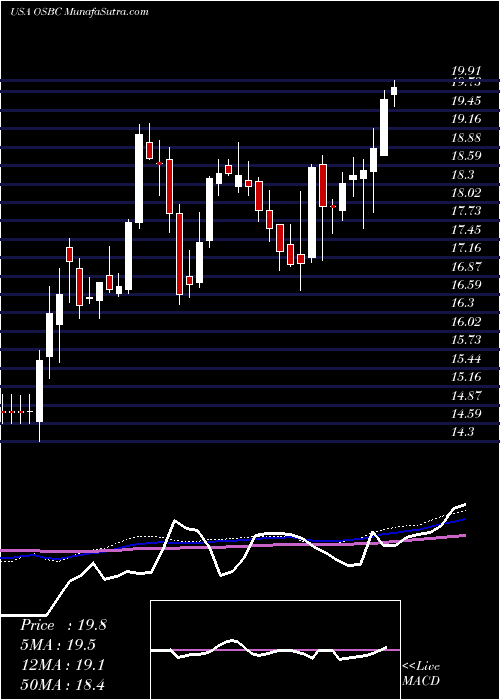Click the 19.16 price axis label

click(466, 119)
